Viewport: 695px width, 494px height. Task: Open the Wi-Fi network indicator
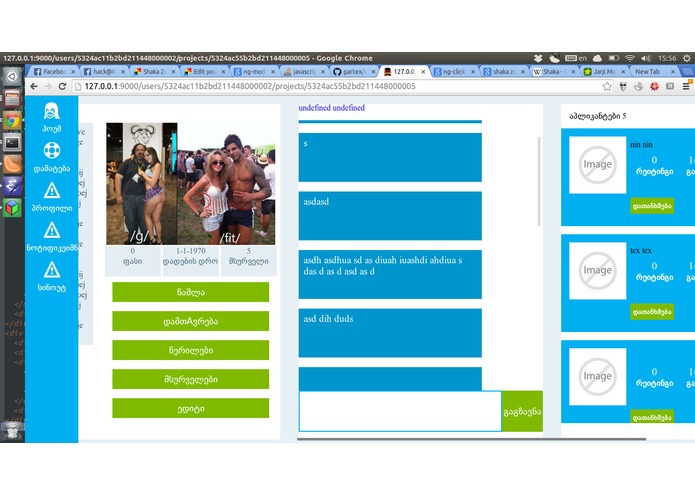630,58
